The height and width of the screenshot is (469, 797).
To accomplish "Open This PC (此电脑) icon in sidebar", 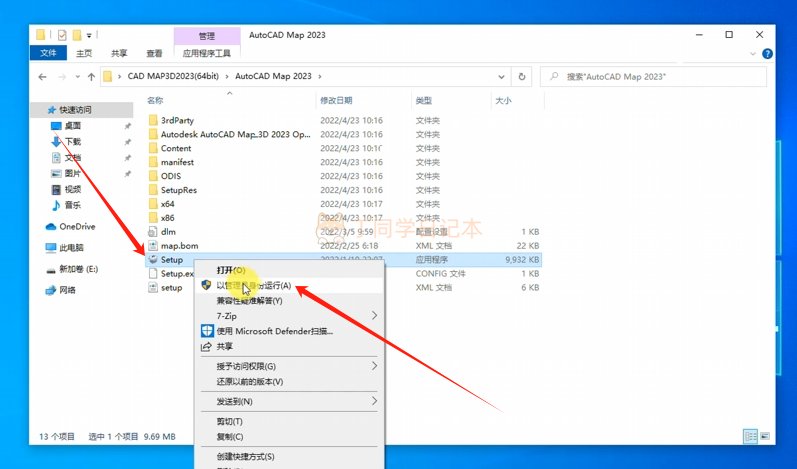I will tap(51, 248).
